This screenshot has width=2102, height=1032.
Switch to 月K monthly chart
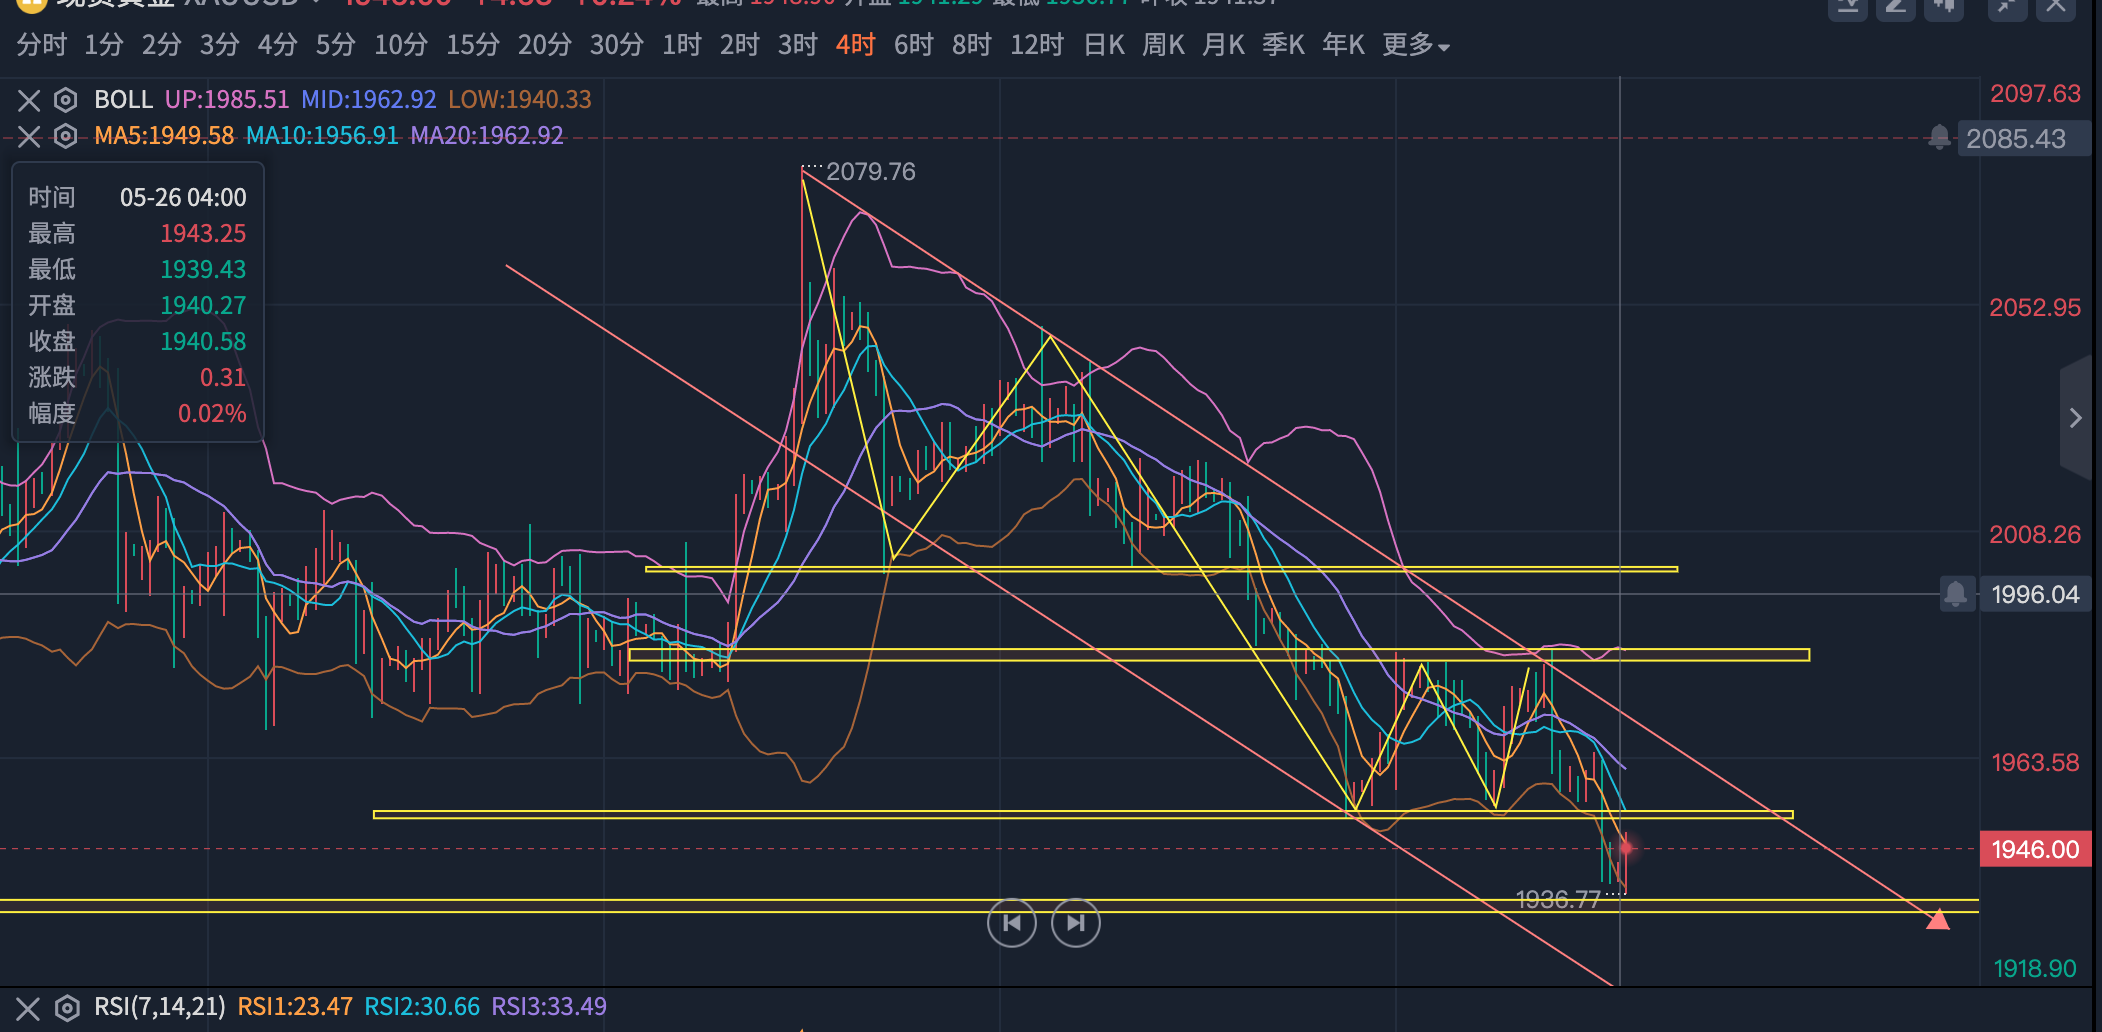click(x=1223, y=45)
